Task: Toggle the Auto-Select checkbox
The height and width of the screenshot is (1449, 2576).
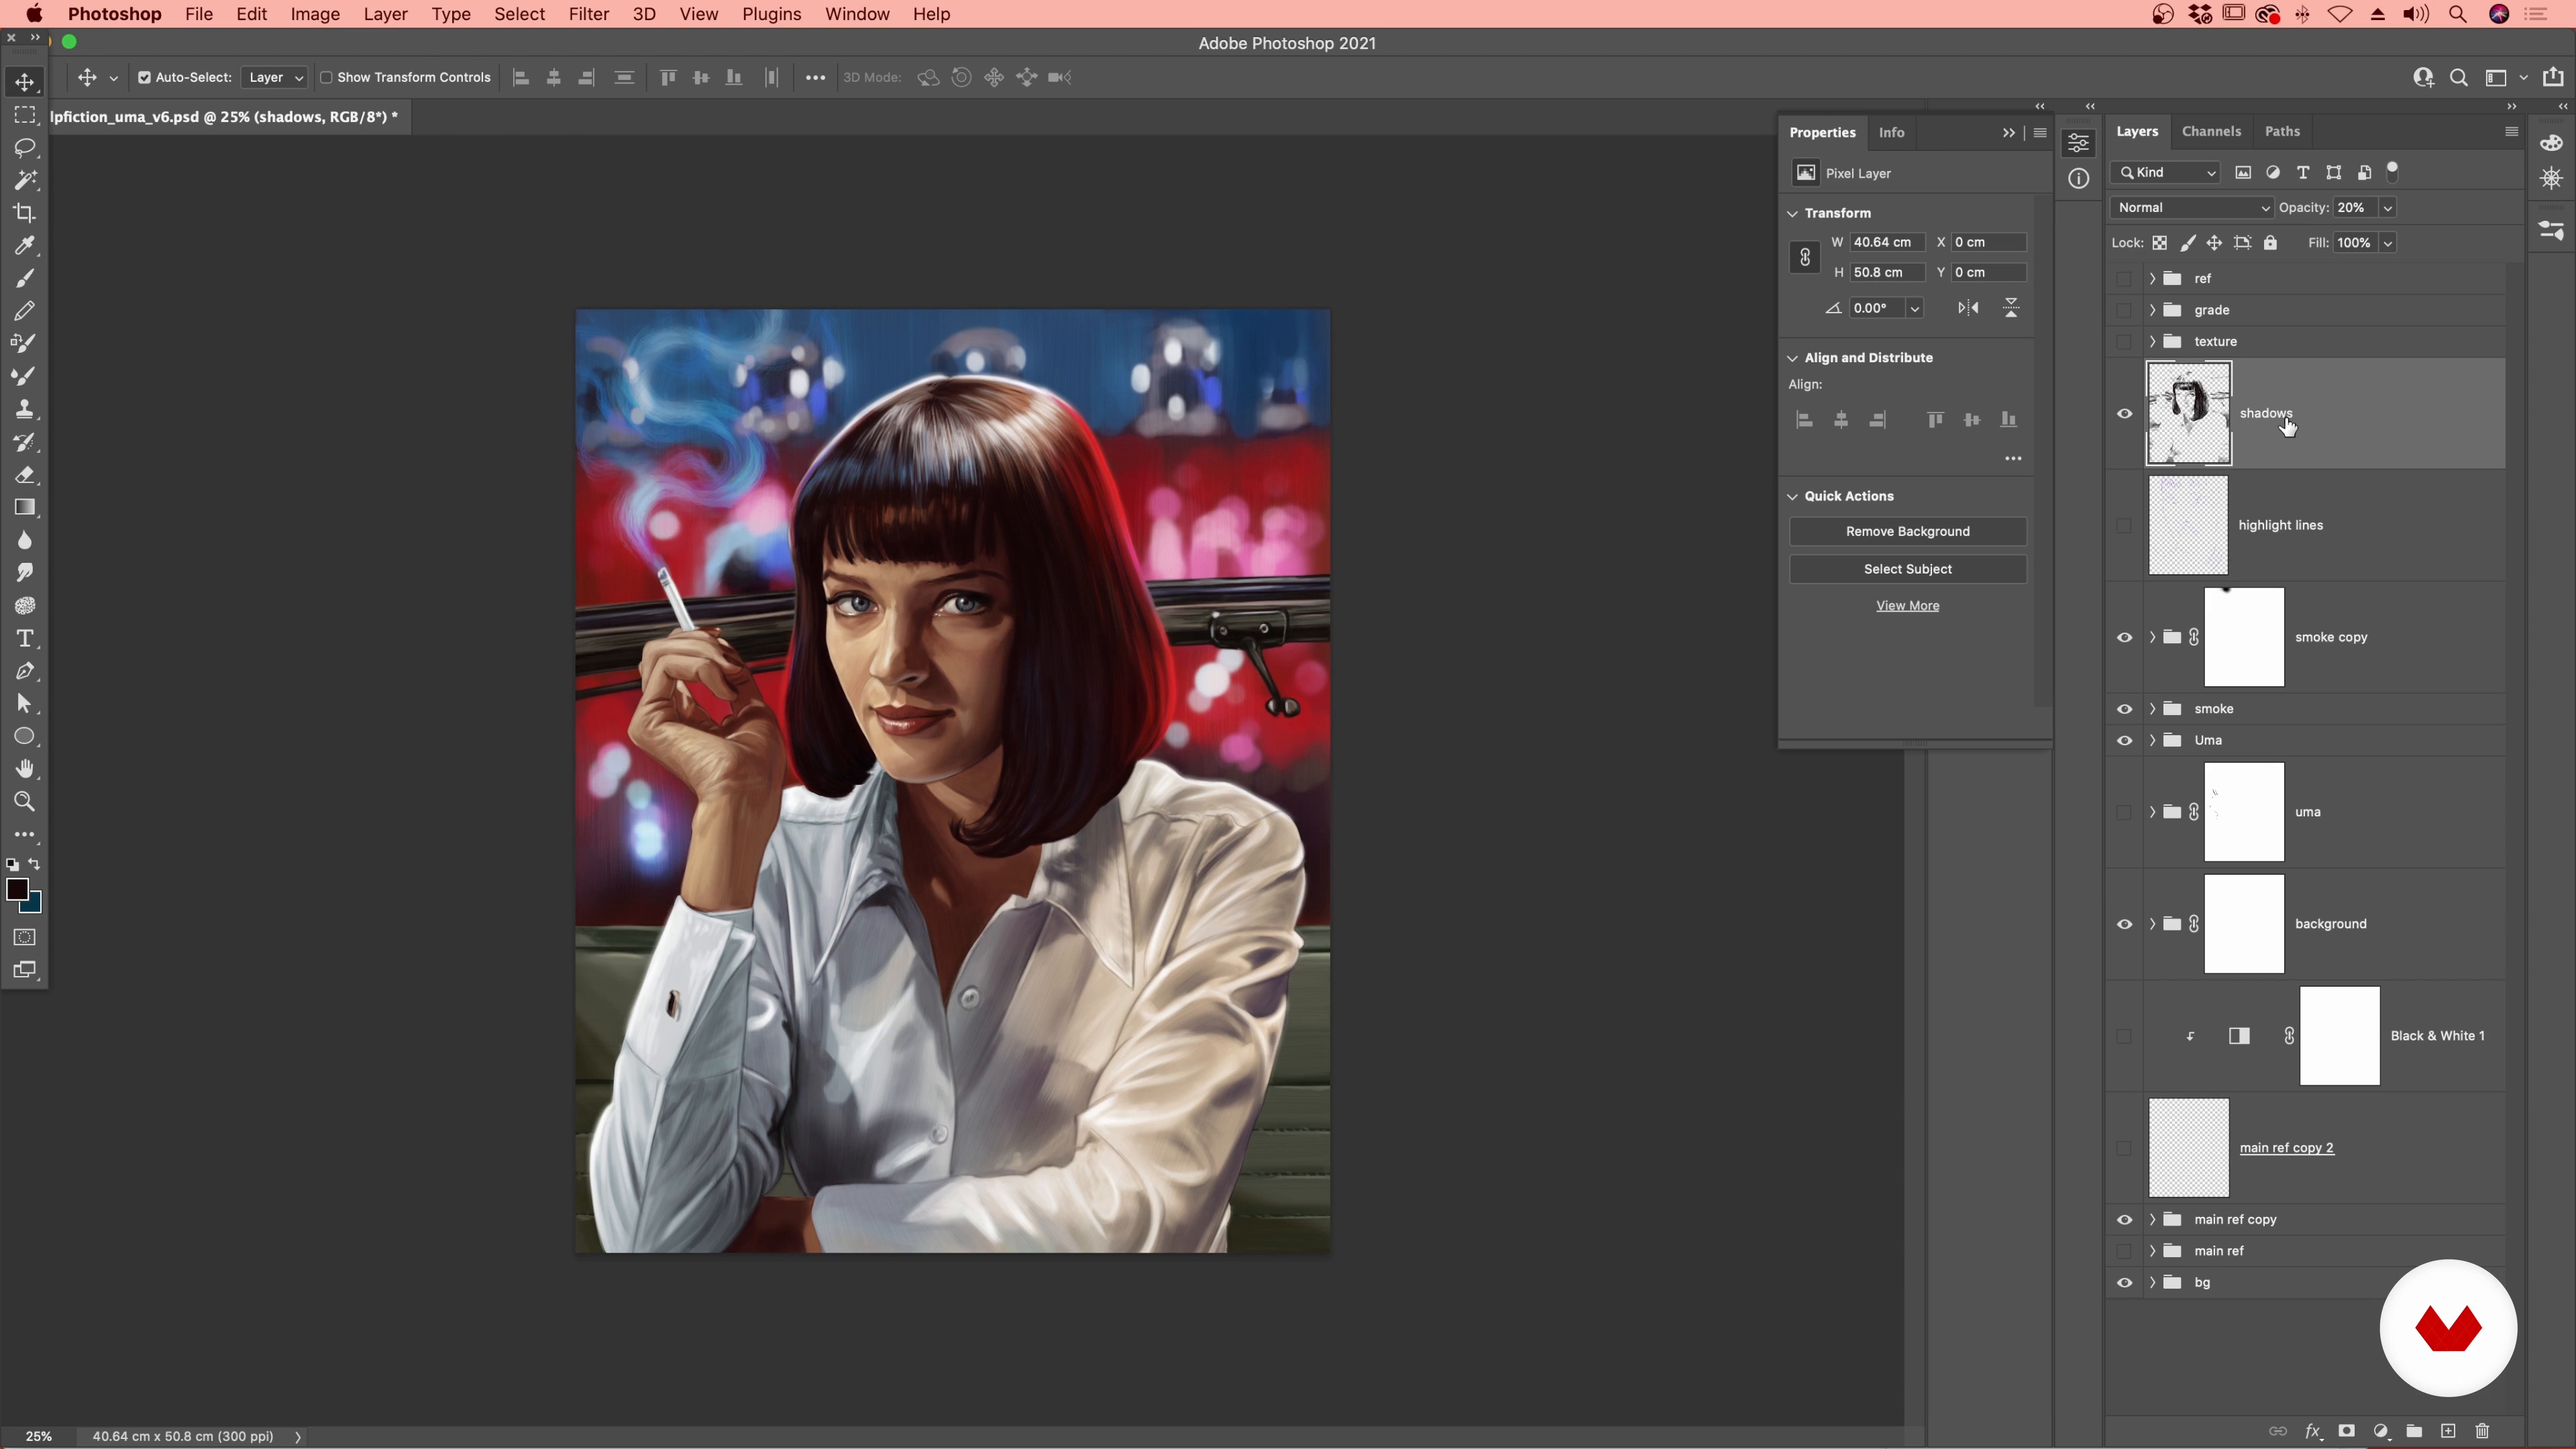Action: point(144,77)
